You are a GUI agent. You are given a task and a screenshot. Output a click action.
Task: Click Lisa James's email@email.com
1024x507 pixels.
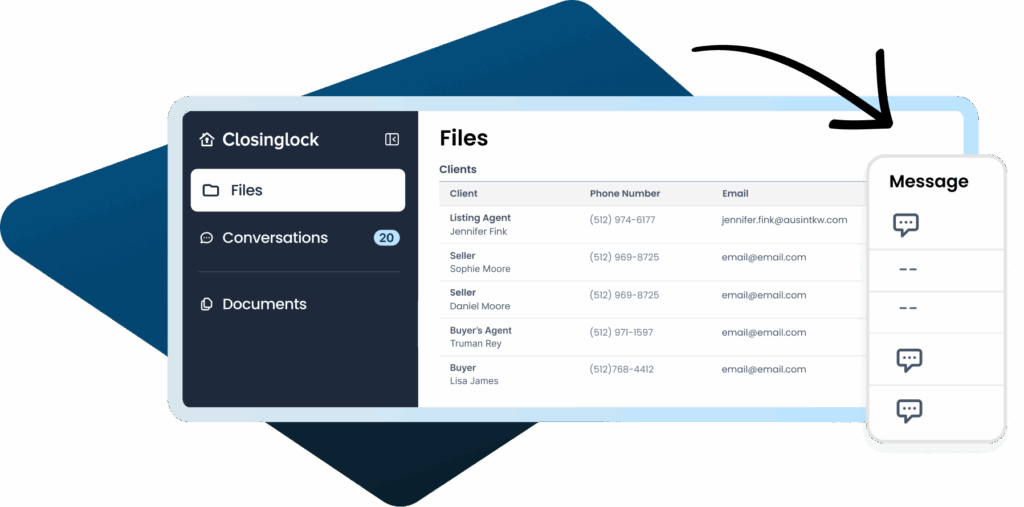tap(764, 369)
